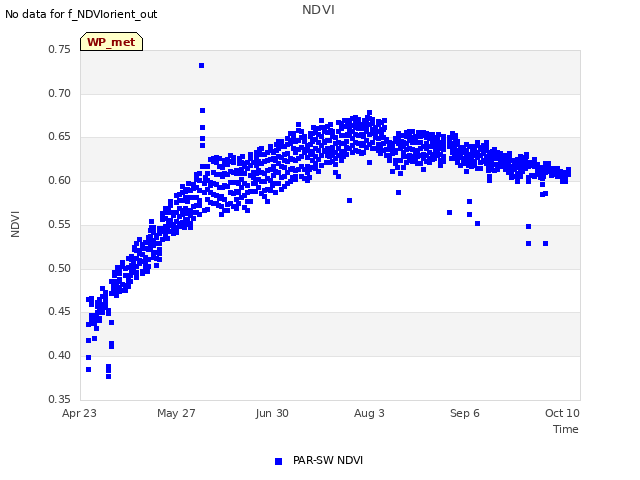Select the isolated point near 0.58 before Aug 3
The width and height of the screenshot is (640, 480).
click(x=349, y=200)
